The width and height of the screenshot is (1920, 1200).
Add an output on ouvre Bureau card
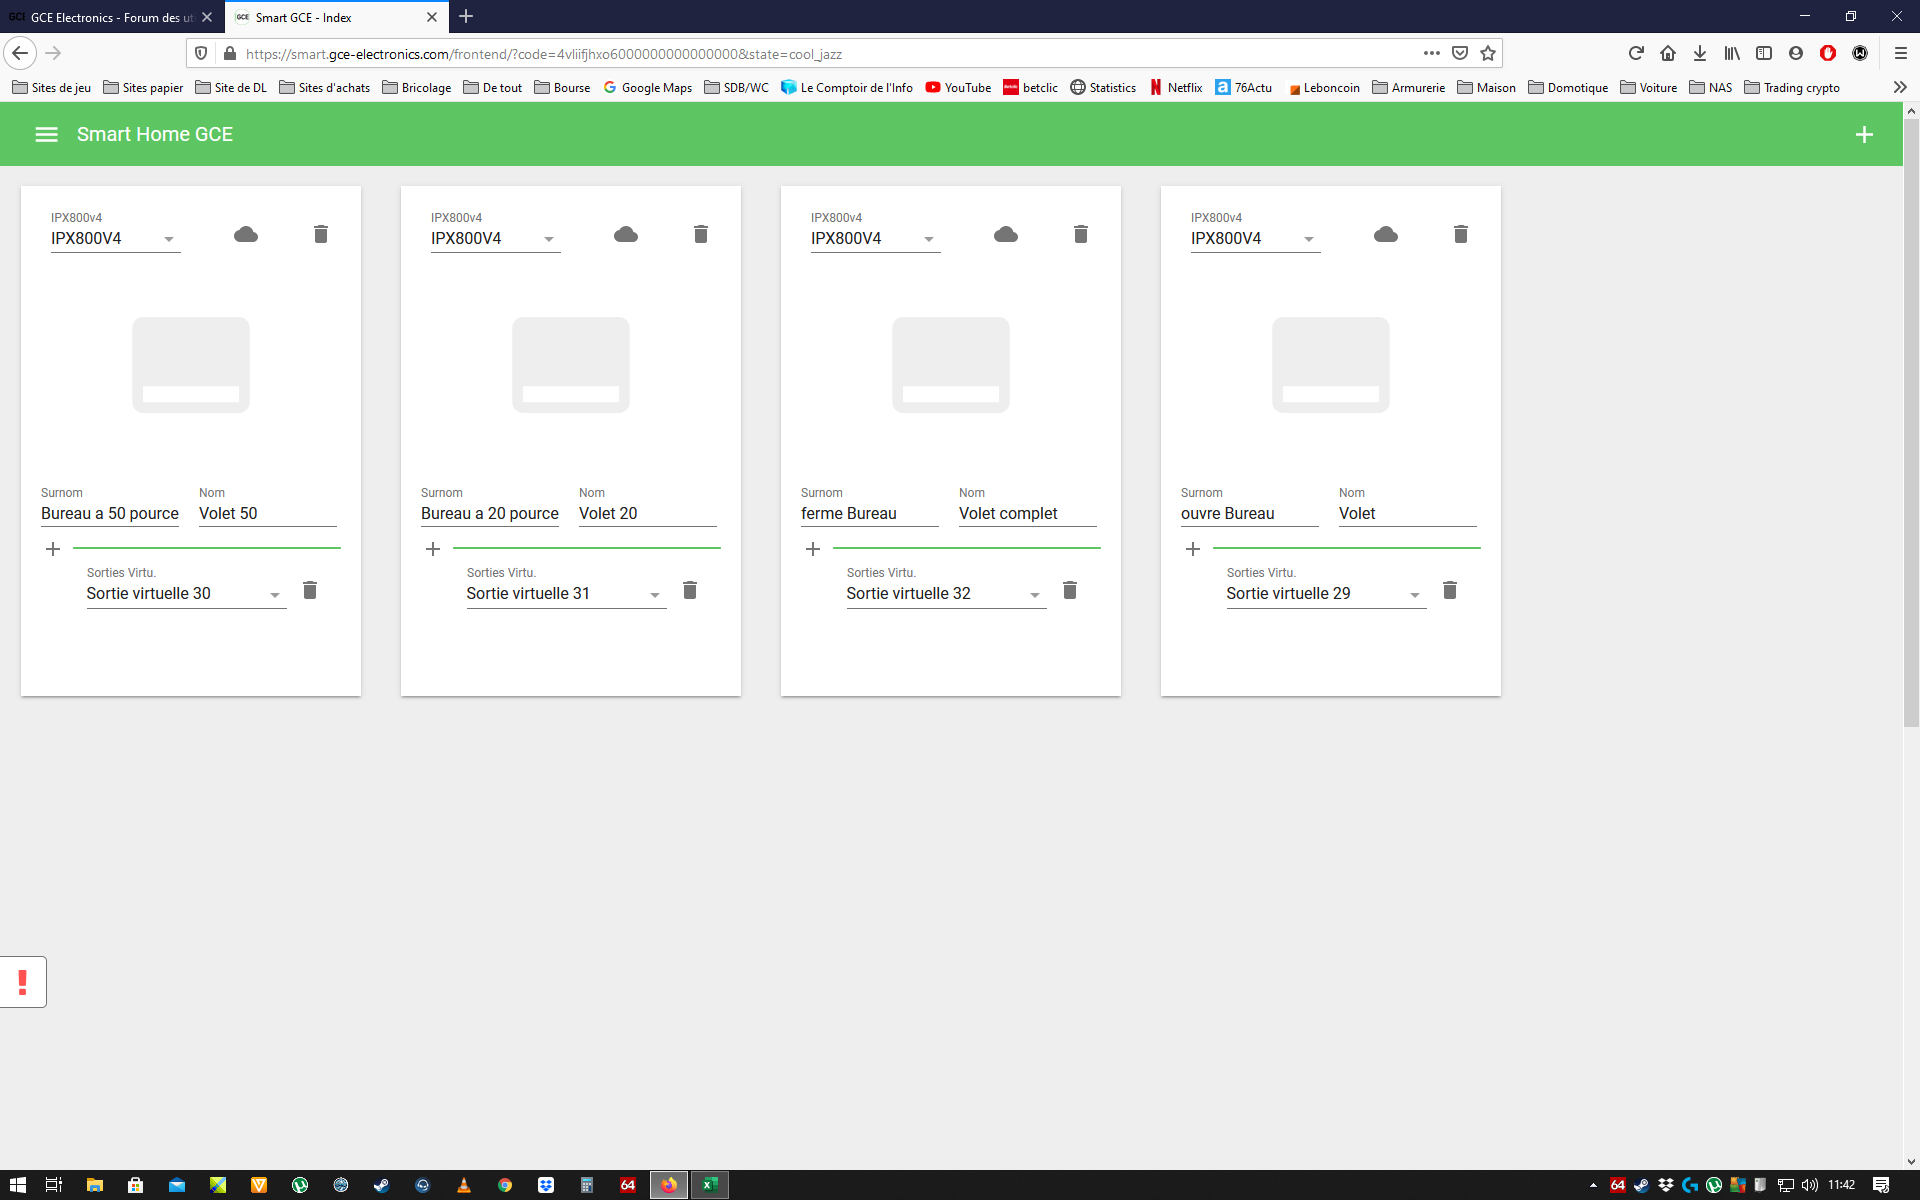pyautogui.click(x=1193, y=549)
